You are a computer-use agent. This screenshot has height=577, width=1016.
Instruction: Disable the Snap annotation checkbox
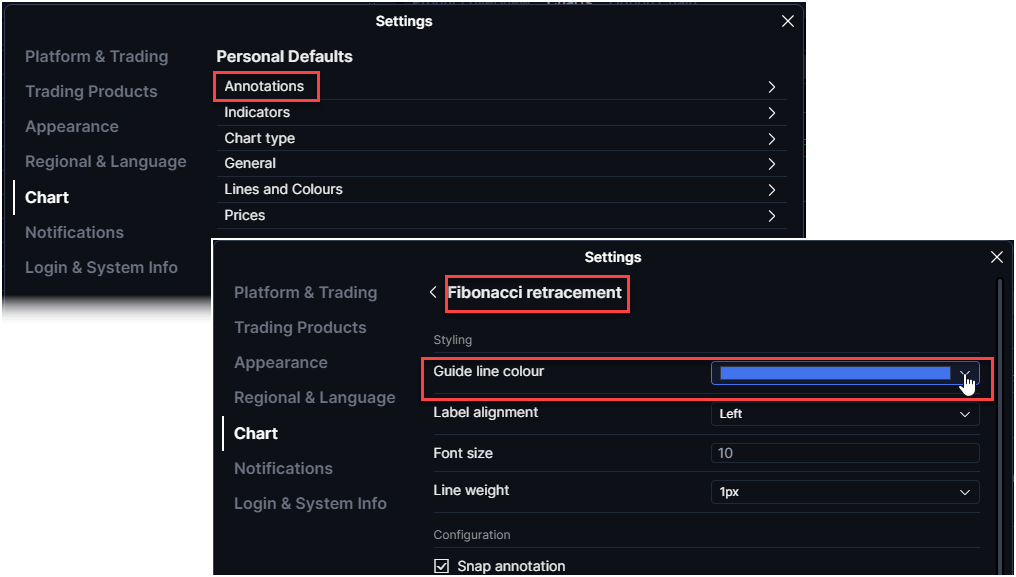pos(441,565)
